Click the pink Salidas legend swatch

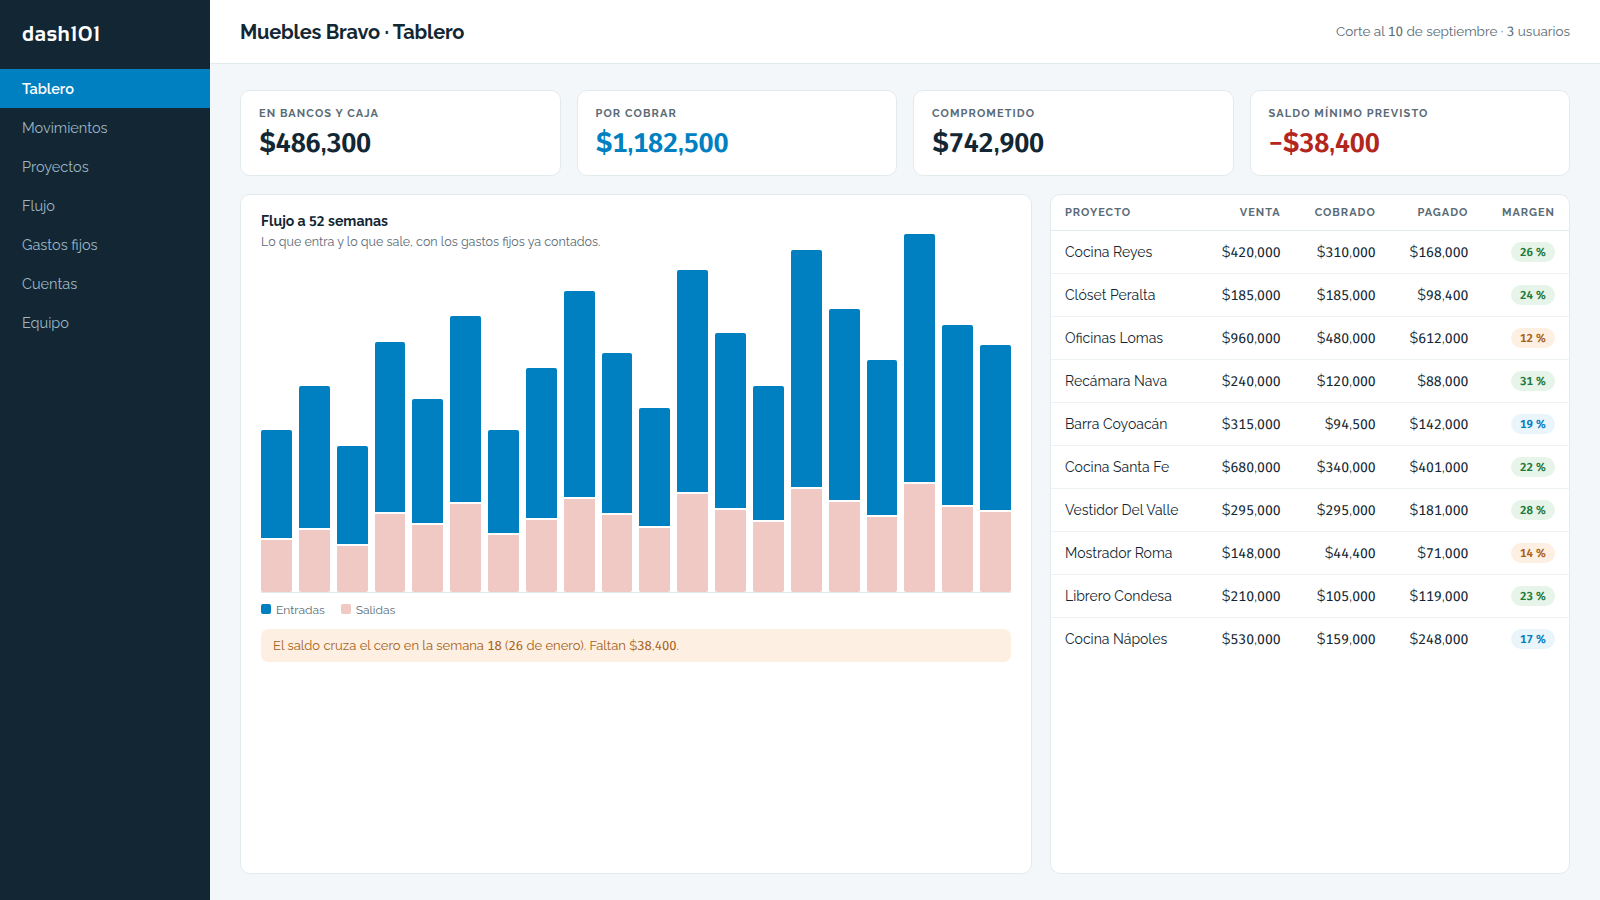point(346,609)
